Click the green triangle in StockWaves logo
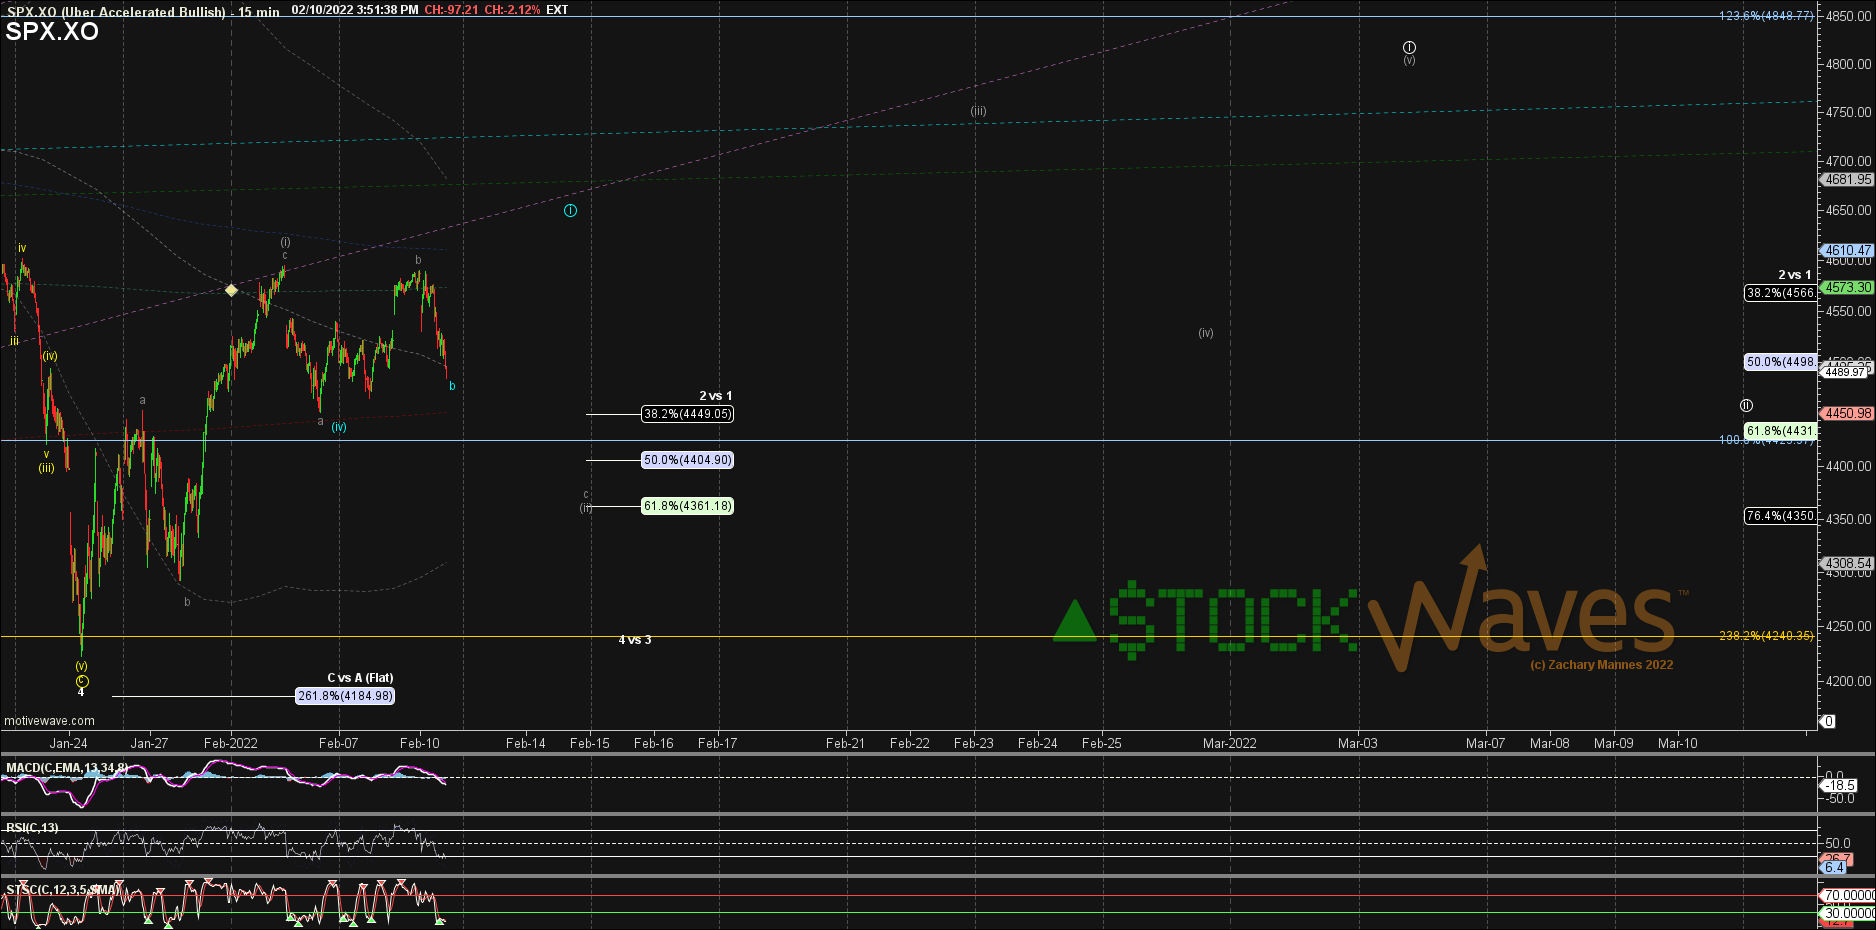Screen dimensions: 1876x930 (x=1075, y=621)
